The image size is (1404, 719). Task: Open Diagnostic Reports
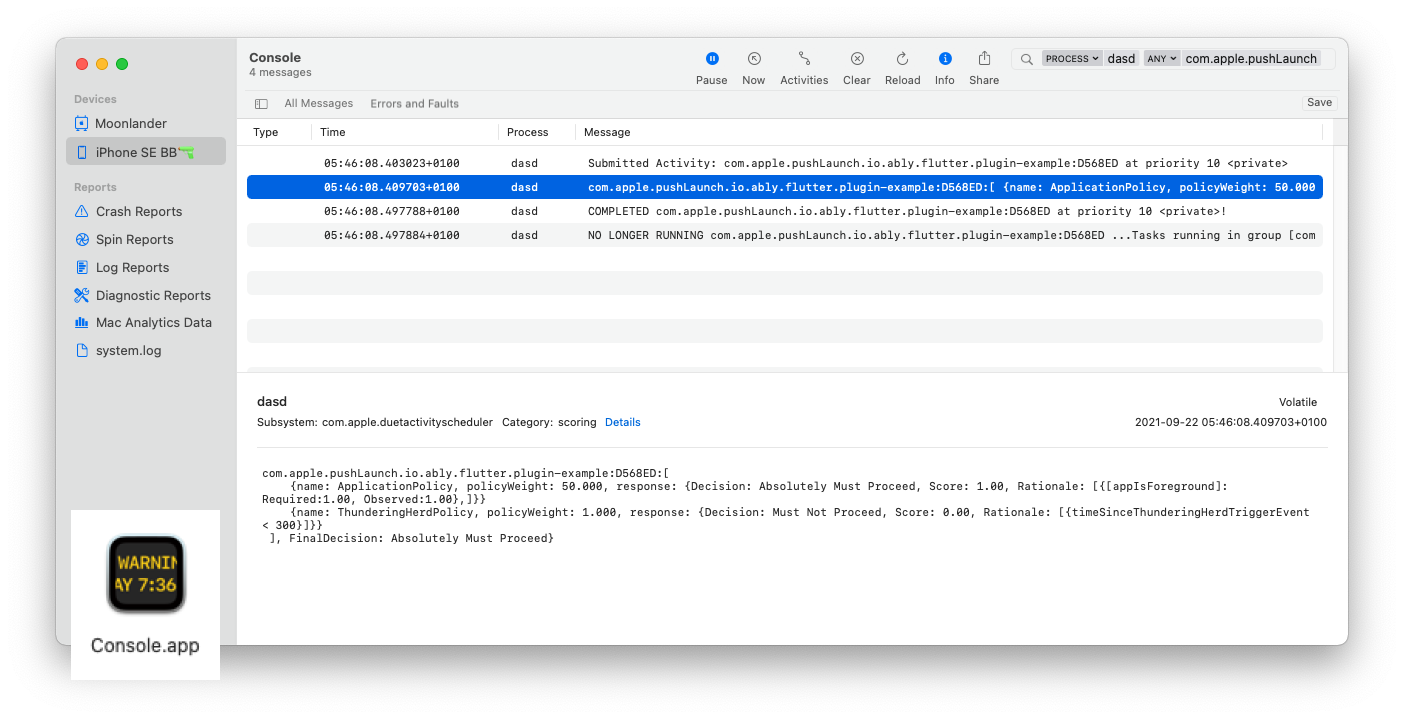click(153, 295)
